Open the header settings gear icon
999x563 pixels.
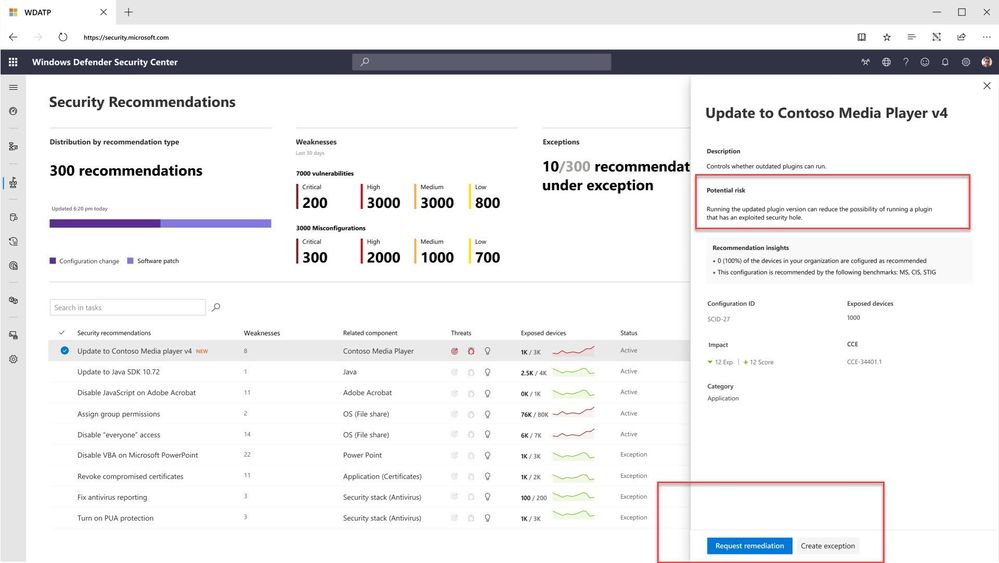point(966,62)
